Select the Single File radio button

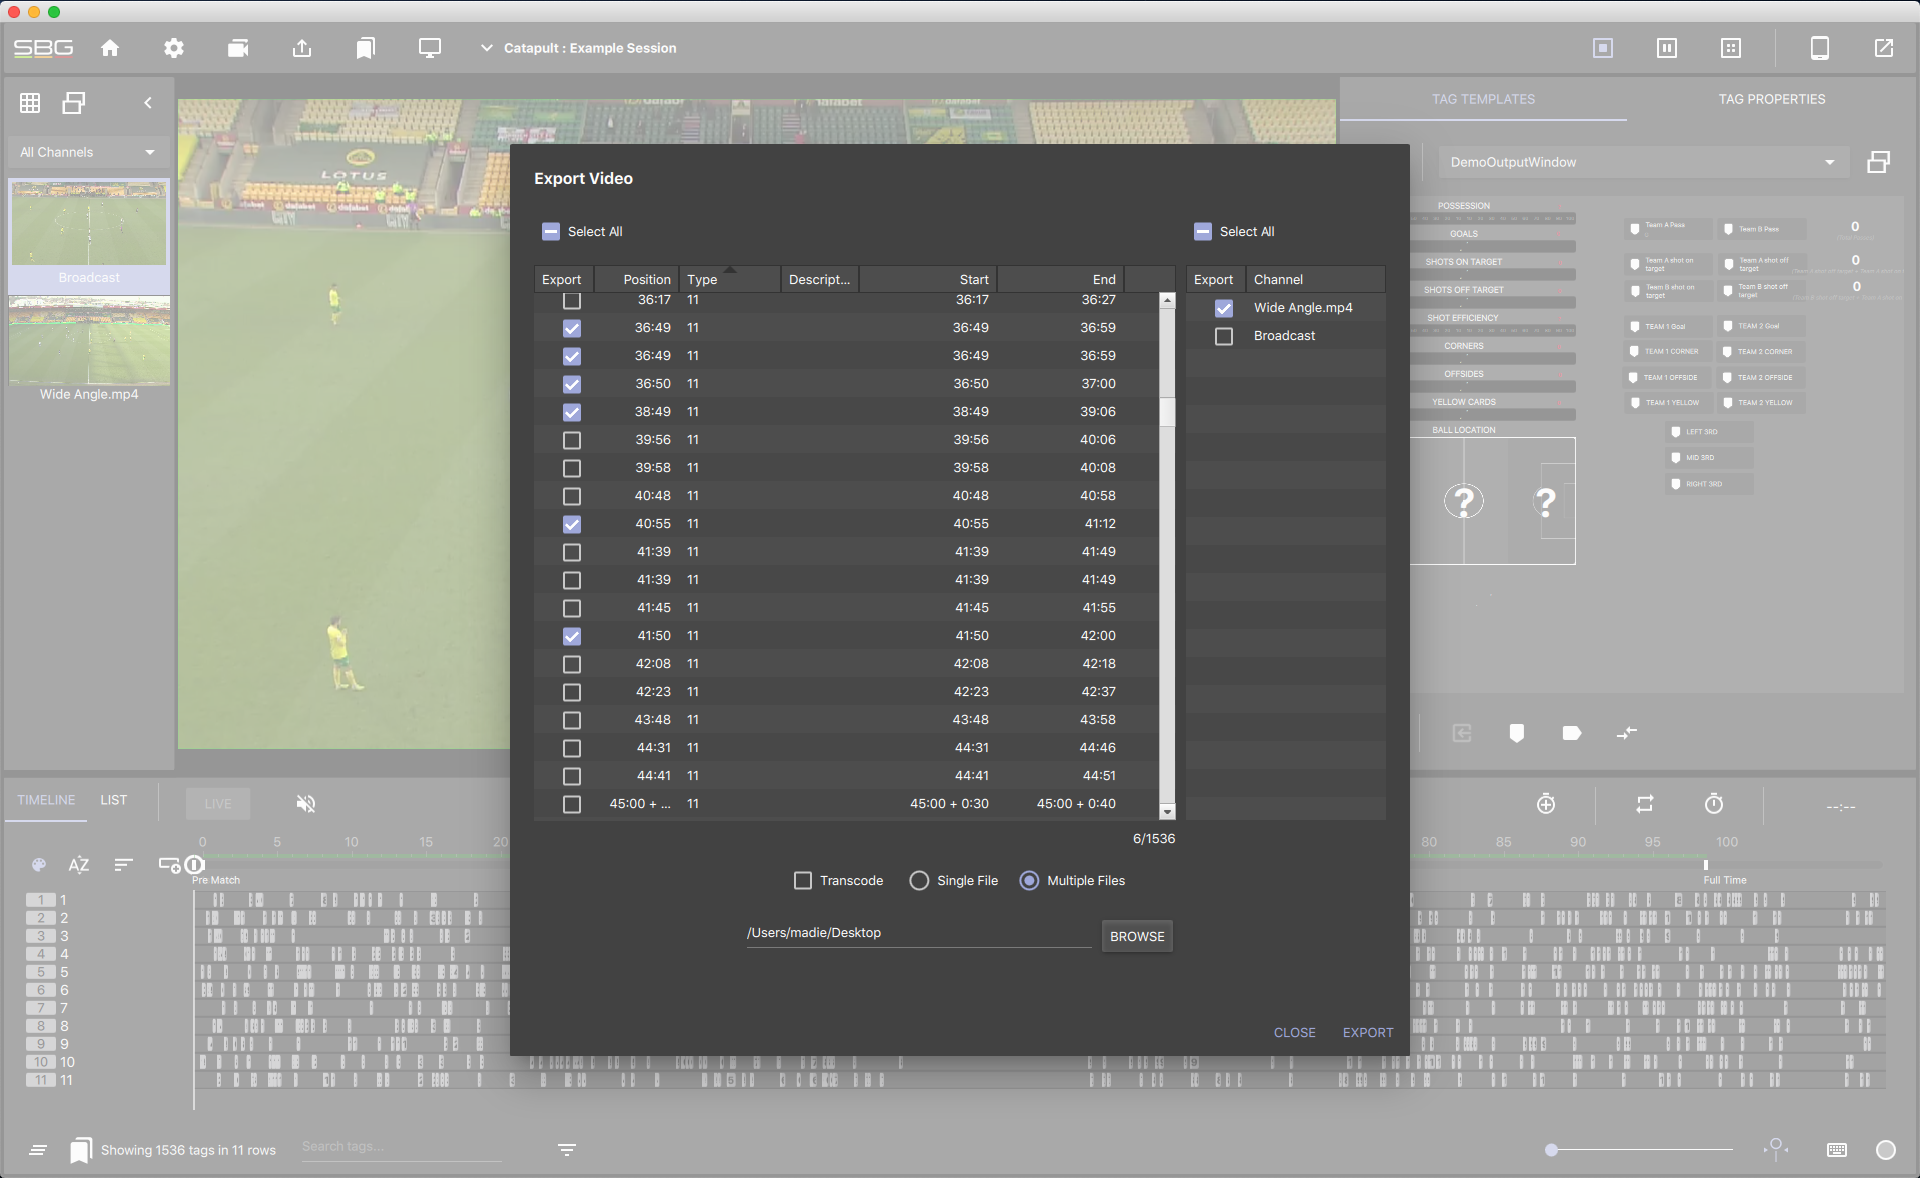(918, 880)
